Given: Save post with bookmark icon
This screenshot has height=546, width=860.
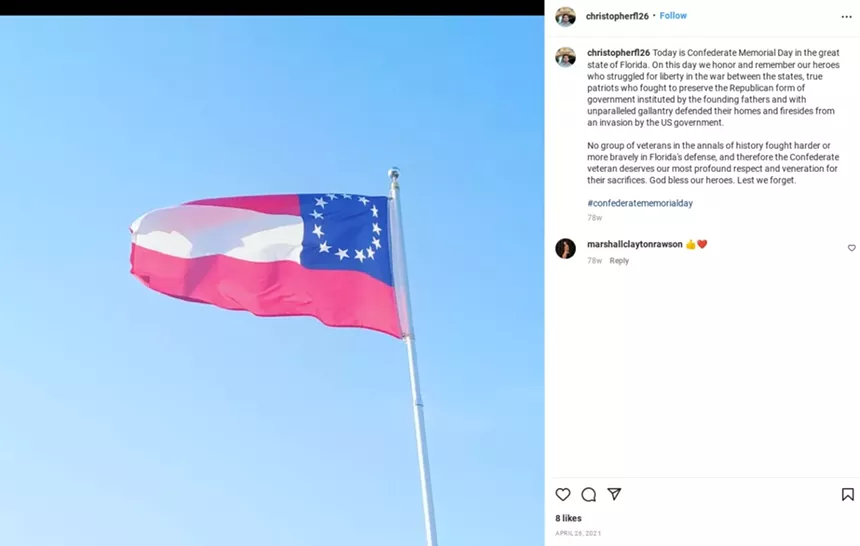Looking at the screenshot, I should click(x=847, y=494).
